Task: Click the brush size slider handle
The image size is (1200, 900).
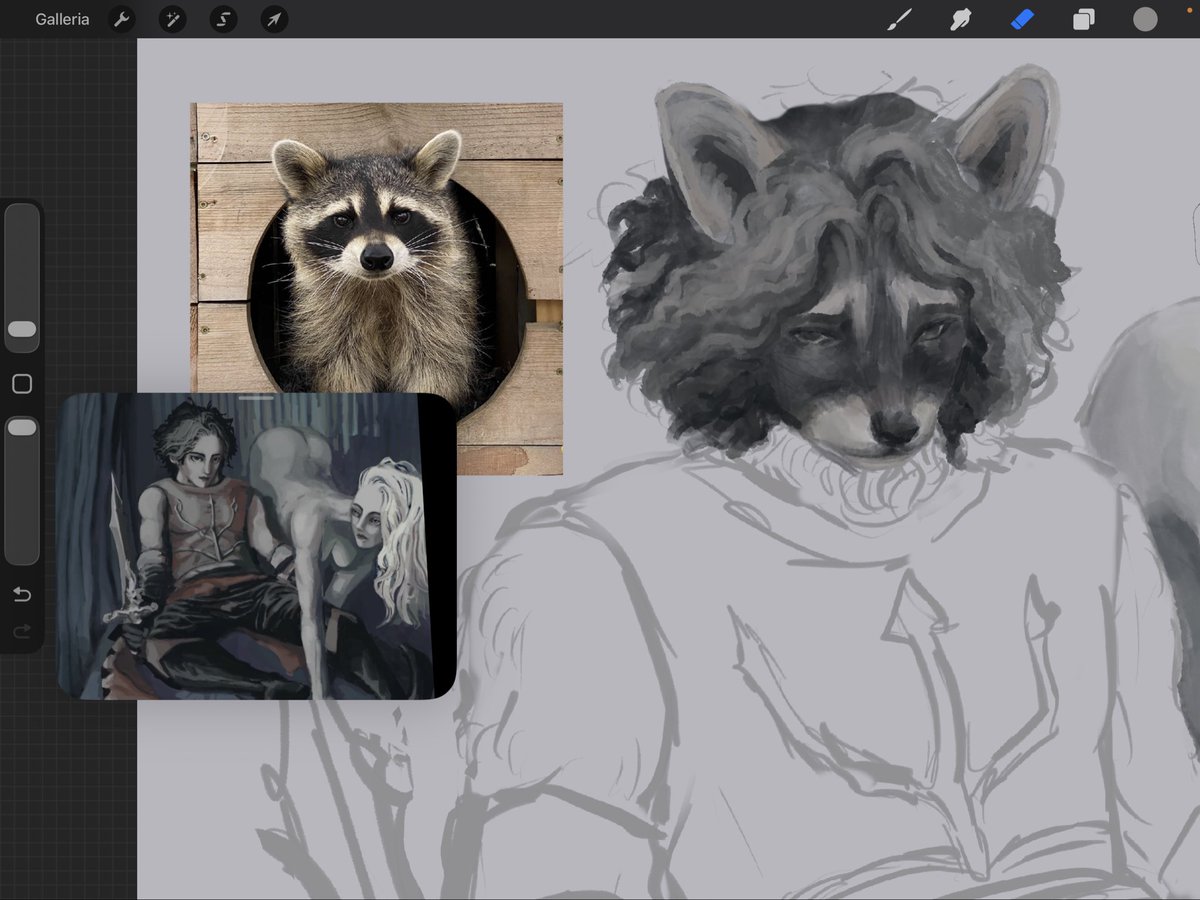Action: 22,329
